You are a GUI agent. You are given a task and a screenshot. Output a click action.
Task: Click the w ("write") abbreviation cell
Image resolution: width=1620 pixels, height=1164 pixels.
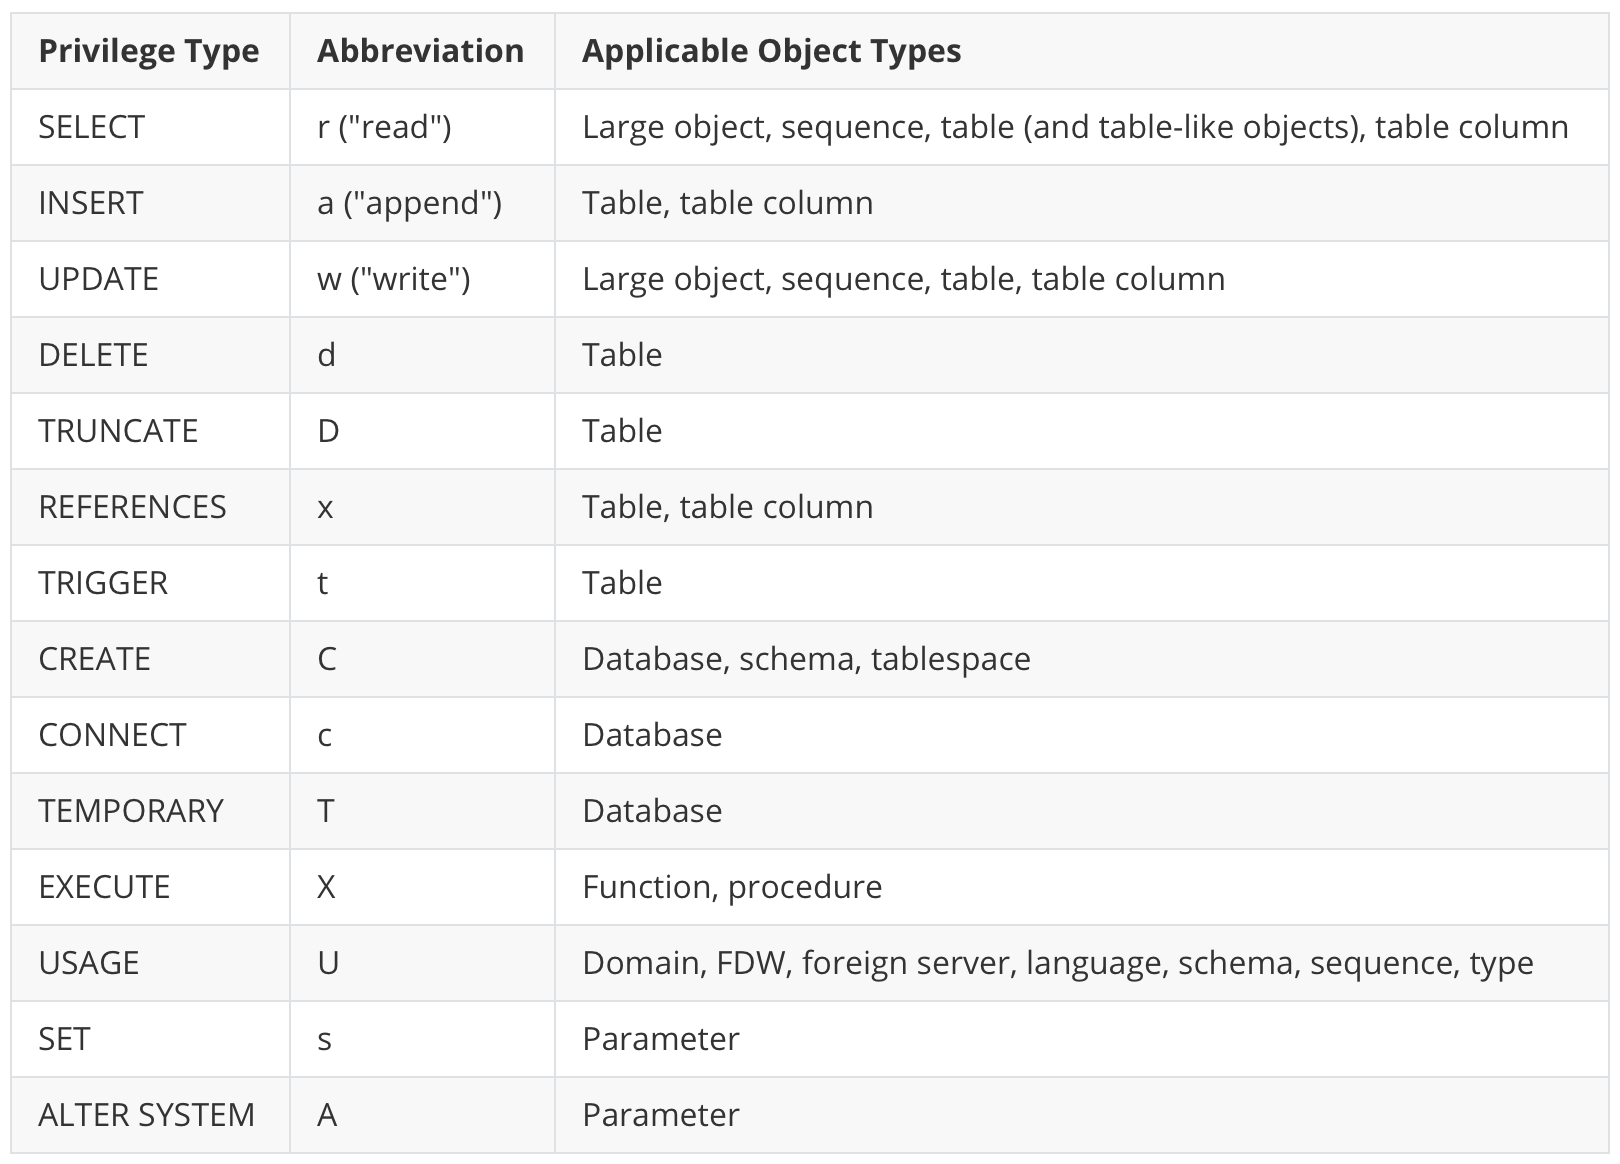point(393,279)
